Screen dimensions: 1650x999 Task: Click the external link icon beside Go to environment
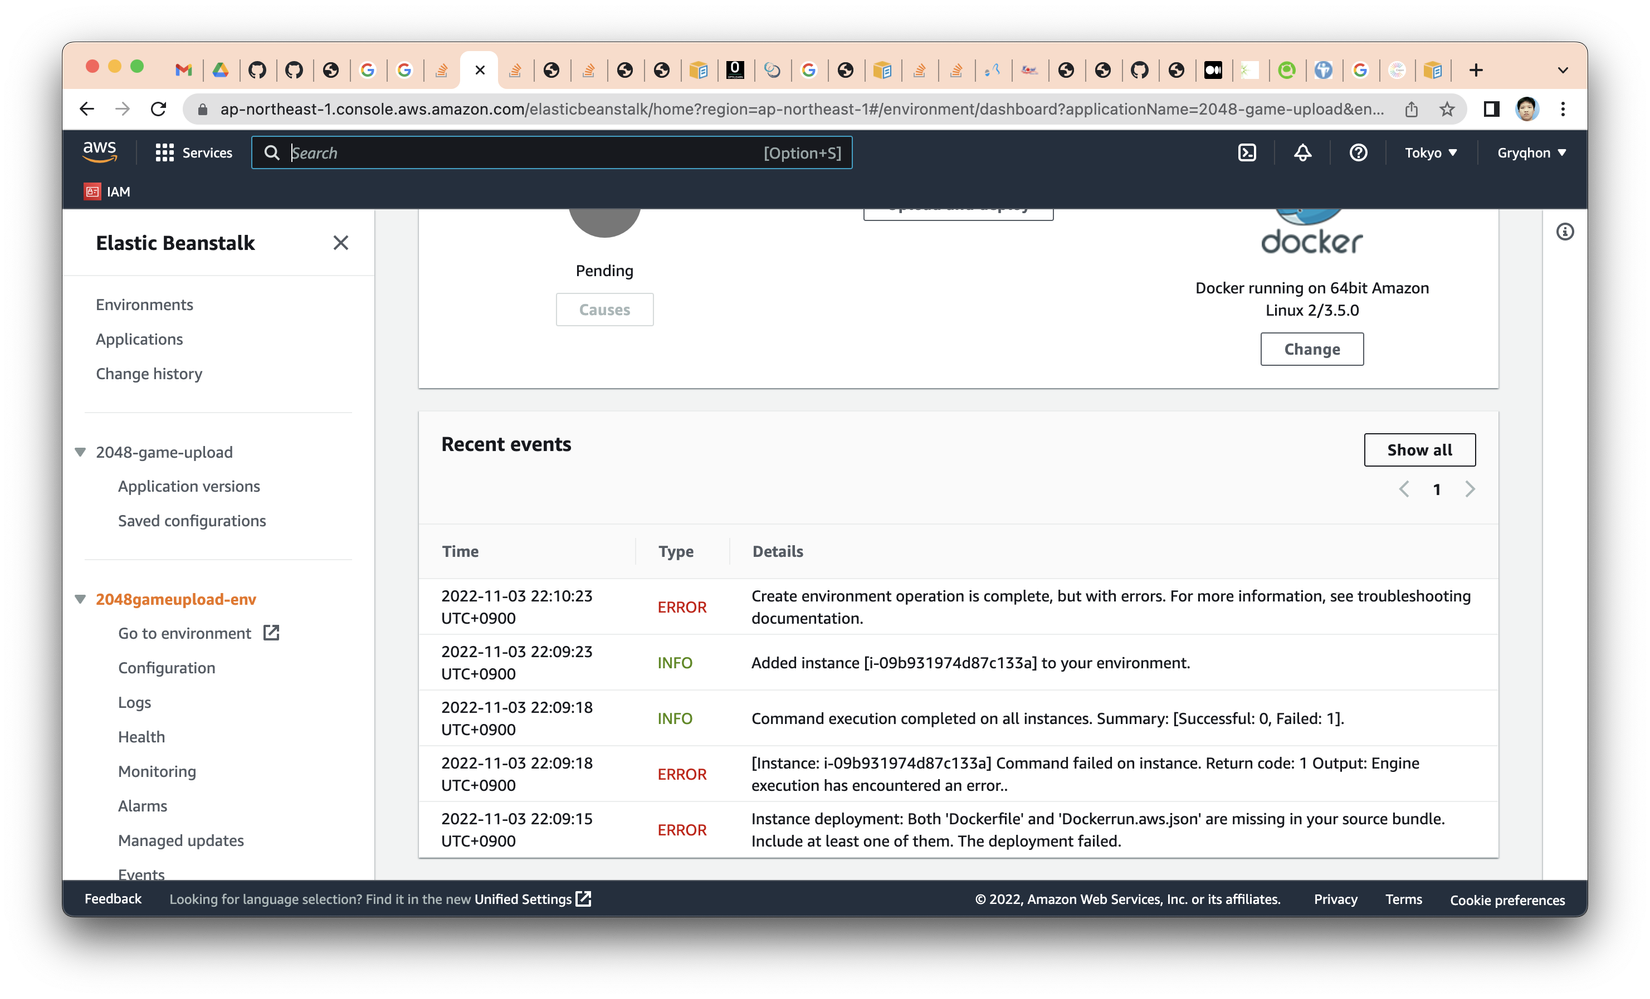point(271,633)
